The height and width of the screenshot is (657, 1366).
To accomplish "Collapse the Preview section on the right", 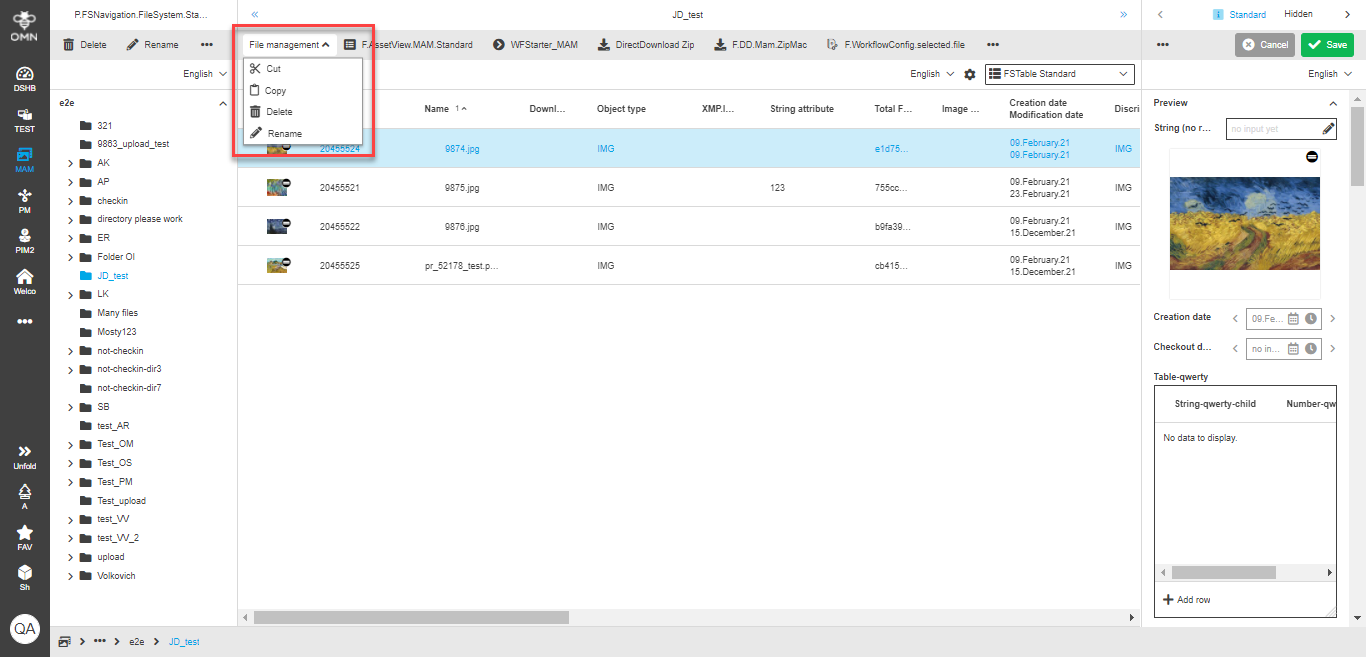I will [1331, 102].
